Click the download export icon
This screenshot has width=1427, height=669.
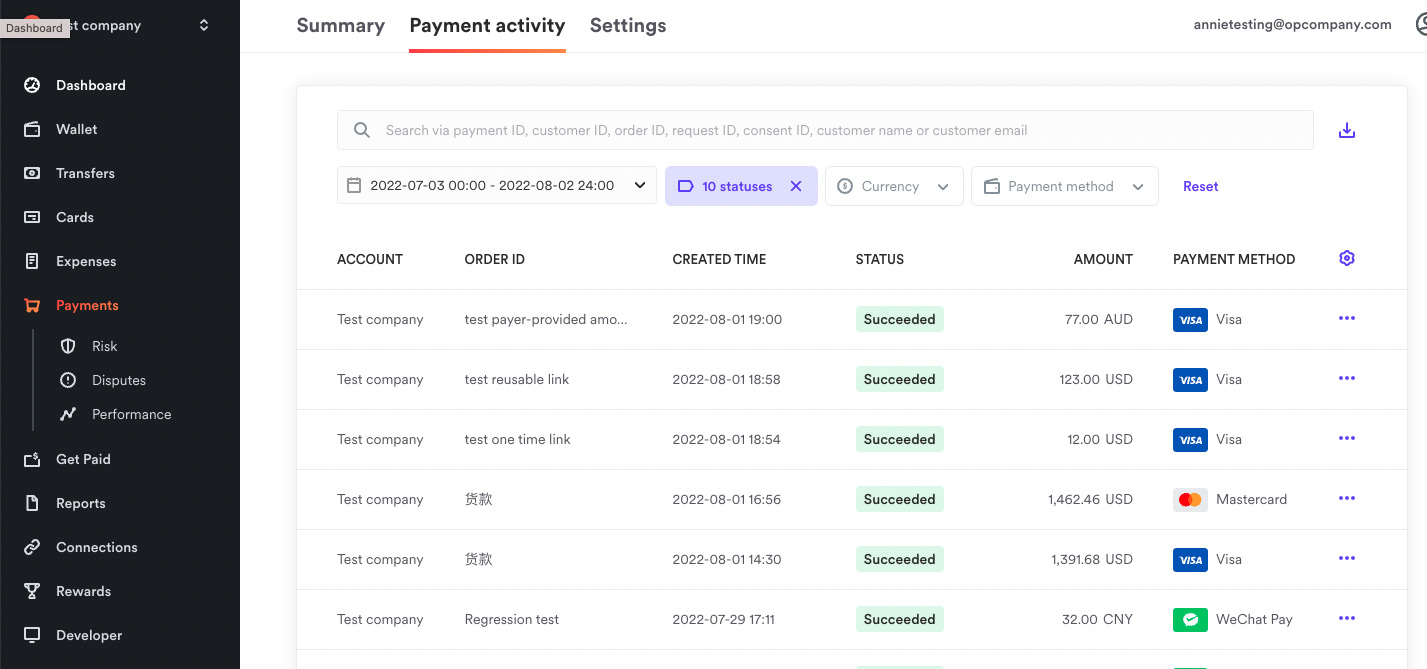pyautogui.click(x=1347, y=130)
